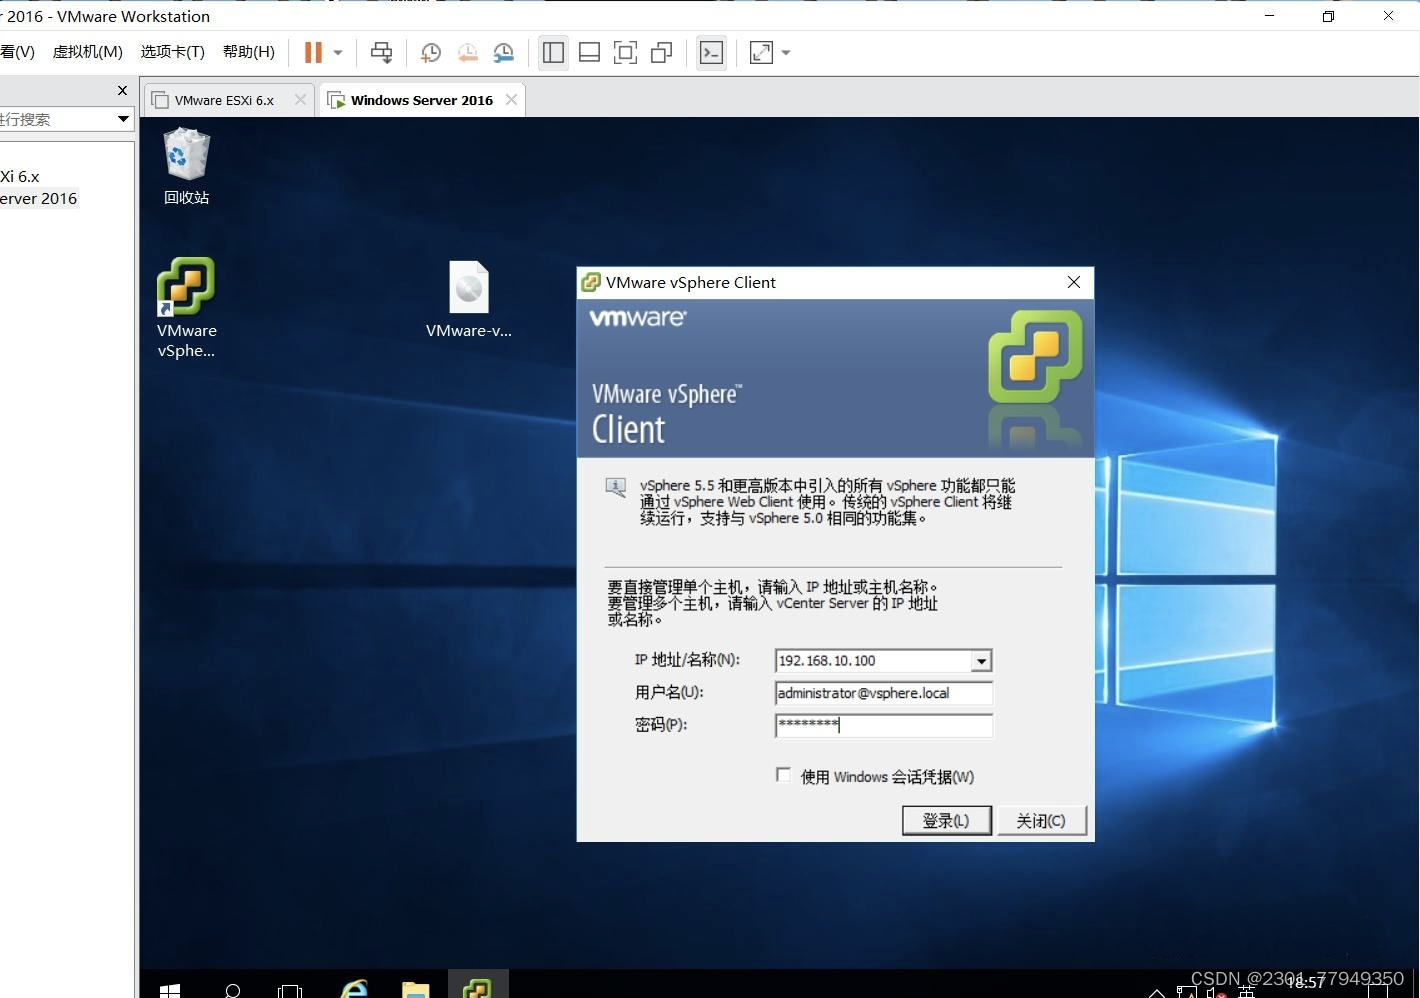Open the 查看(V) menu
1420x998 pixels.
(x=17, y=52)
